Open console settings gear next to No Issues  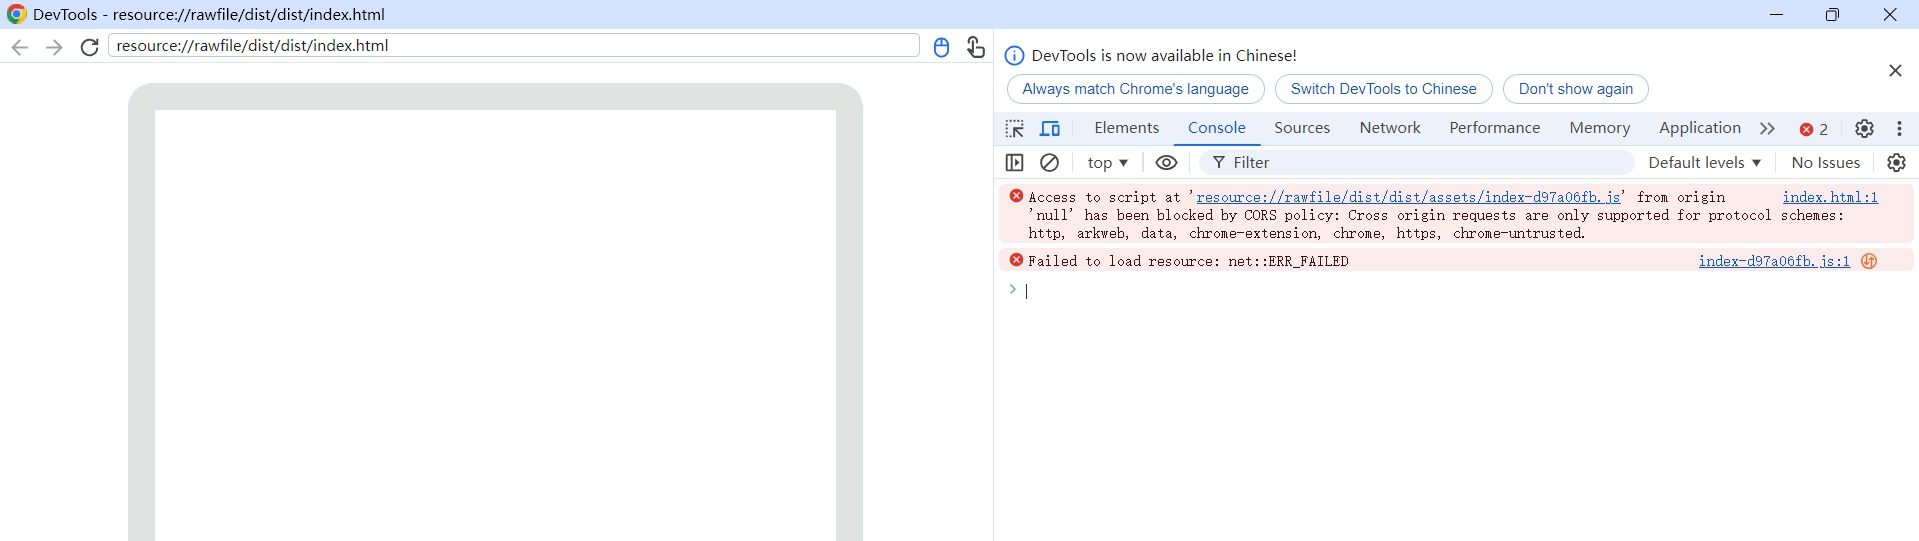[1896, 163]
